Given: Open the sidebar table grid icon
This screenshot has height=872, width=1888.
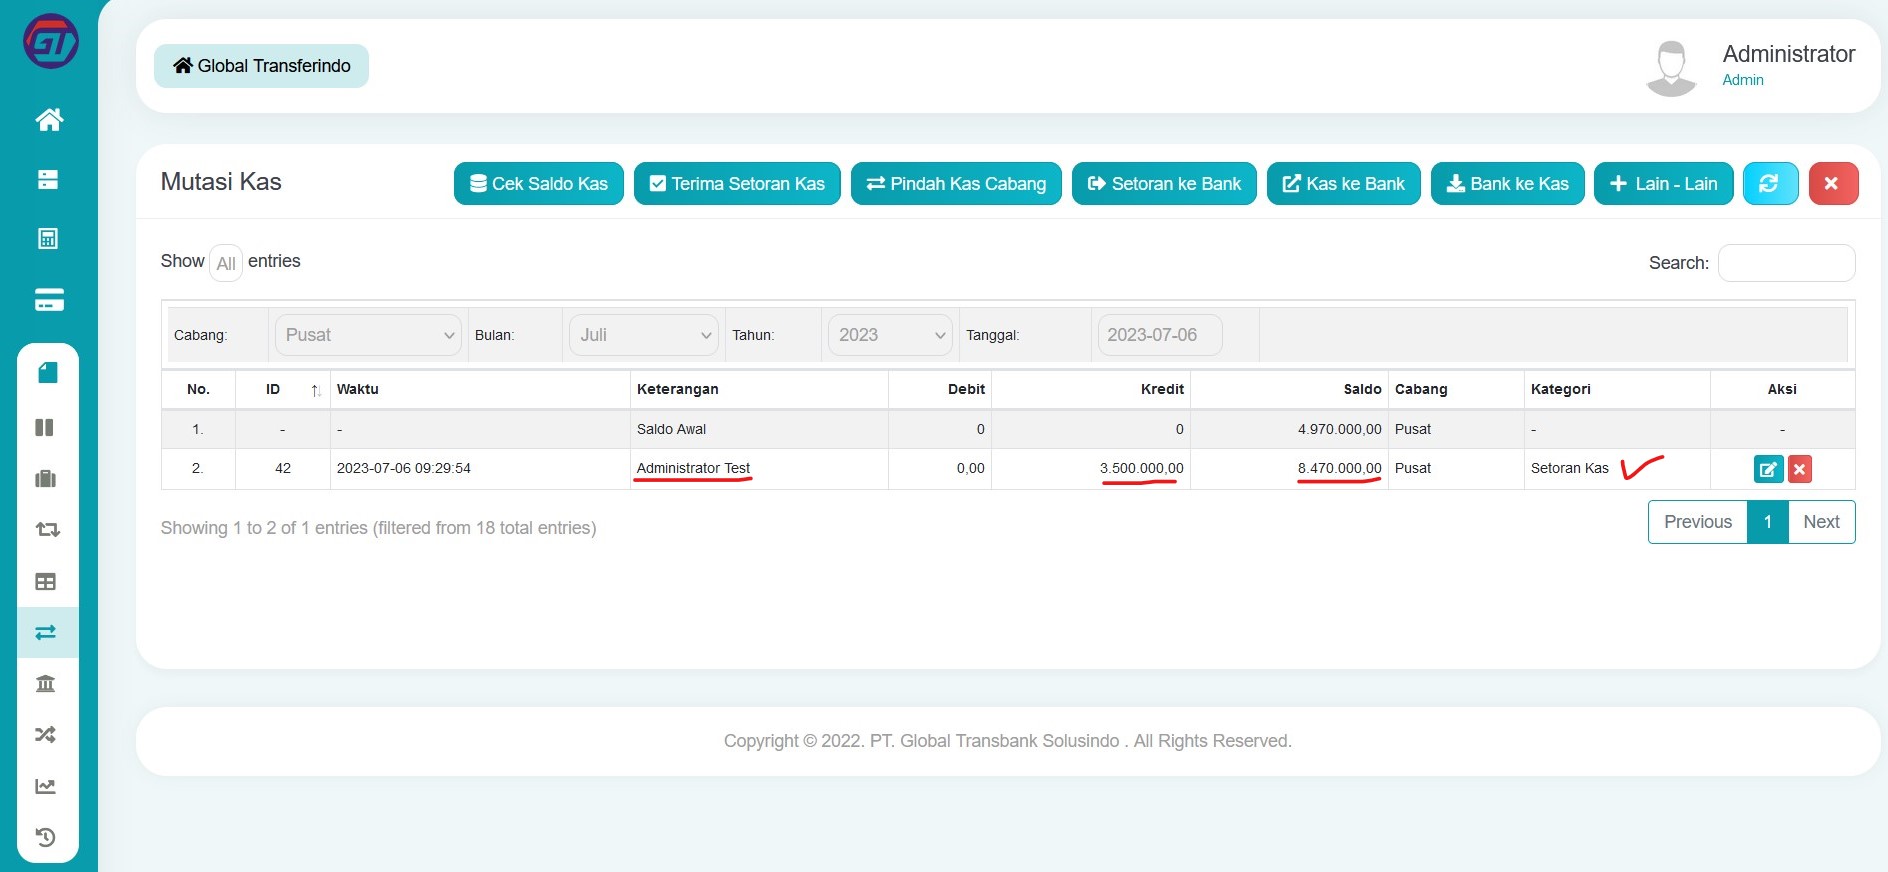Looking at the screenshot, I should (46, 582).
